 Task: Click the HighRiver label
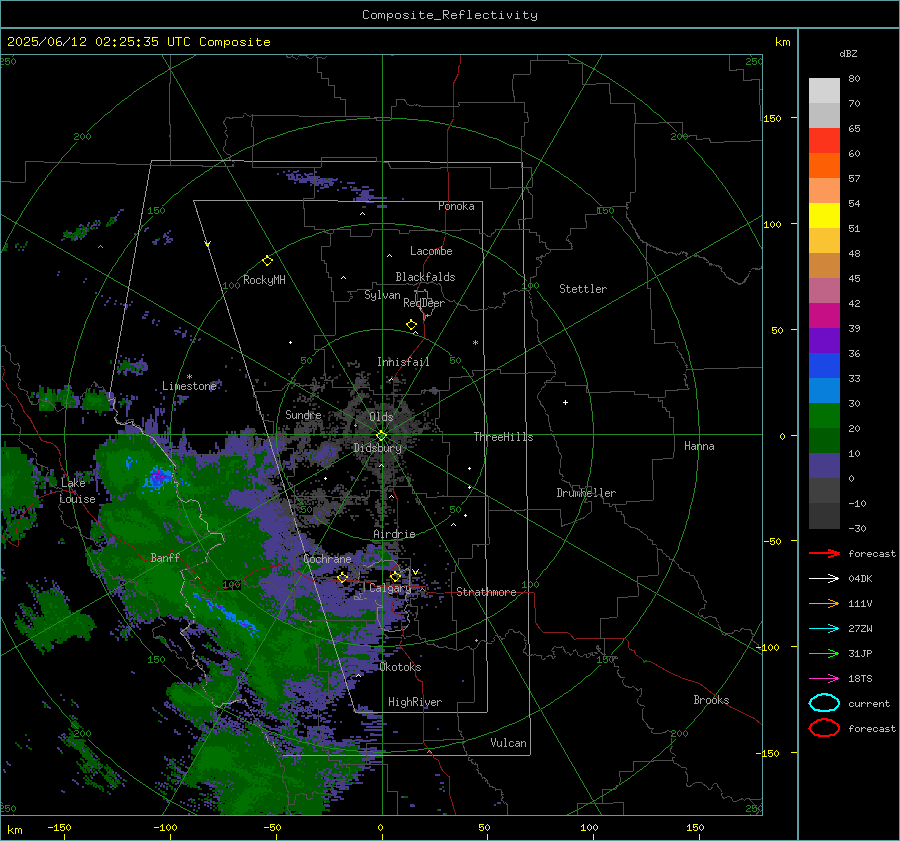[x=415, y=702]
